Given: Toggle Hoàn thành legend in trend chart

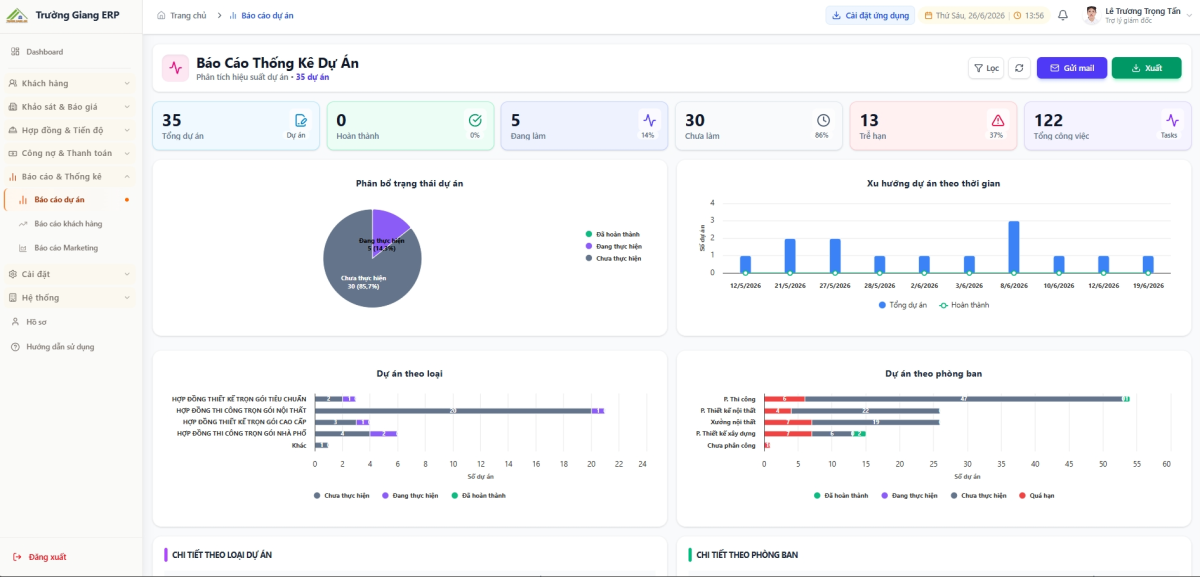Looking at the screenshot, I should pyautogui.click(x=965, y=305).
